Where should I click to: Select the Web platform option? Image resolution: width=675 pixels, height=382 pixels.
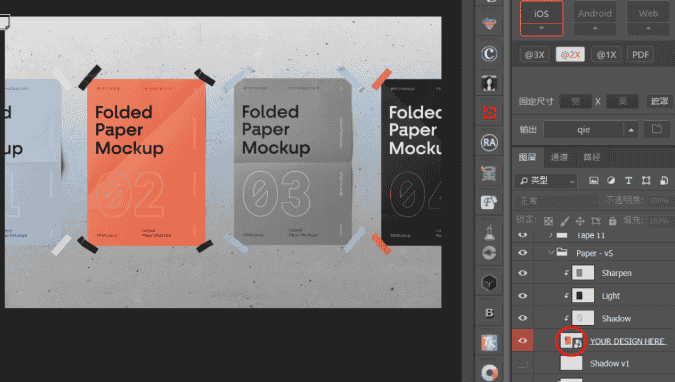[648, 13]
